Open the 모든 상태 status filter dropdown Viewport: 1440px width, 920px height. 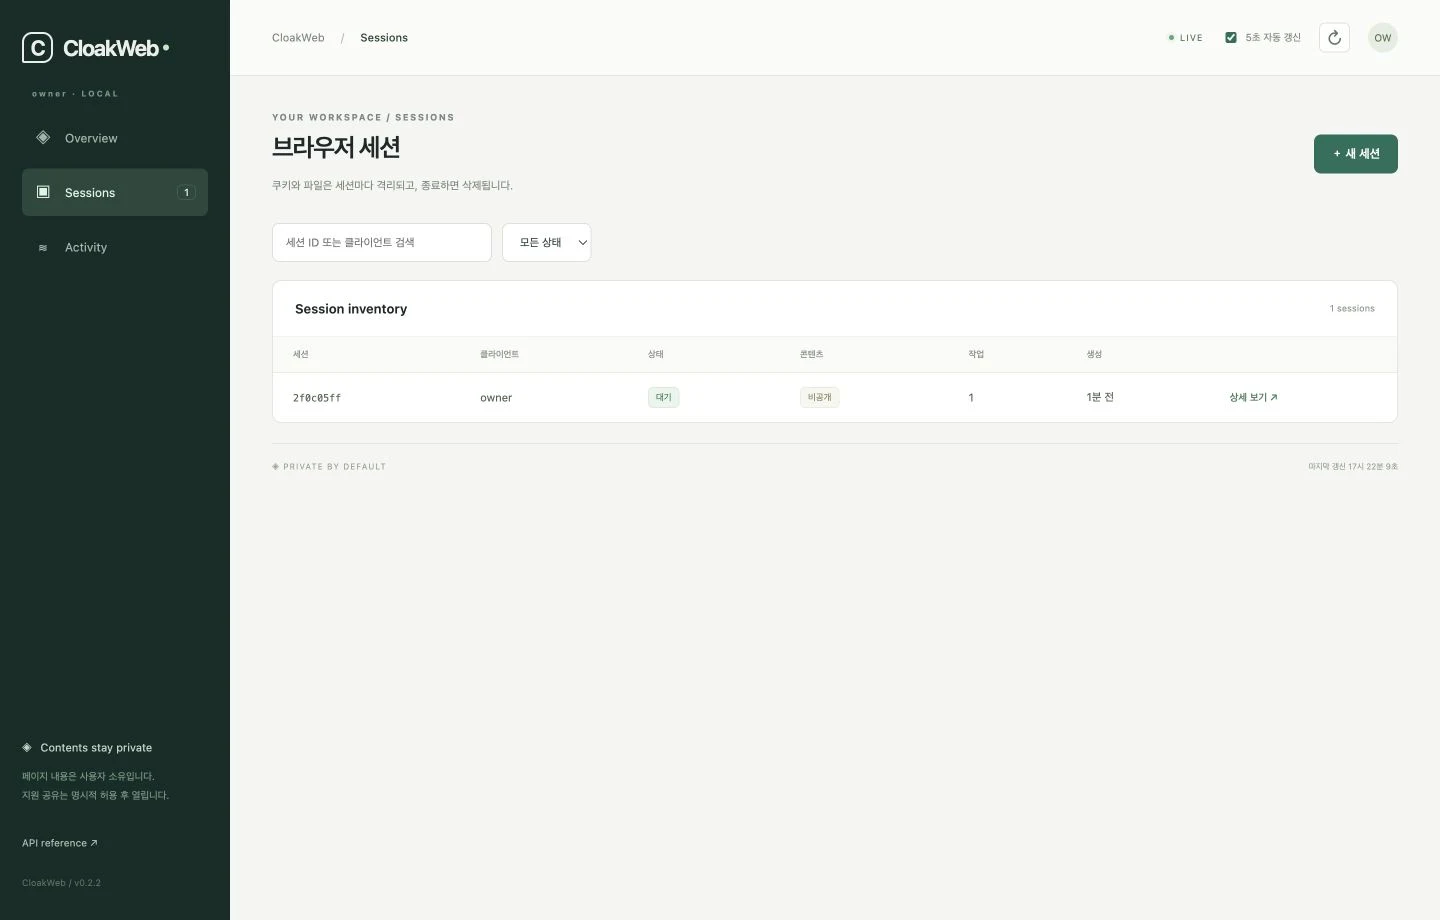[546, 242]
